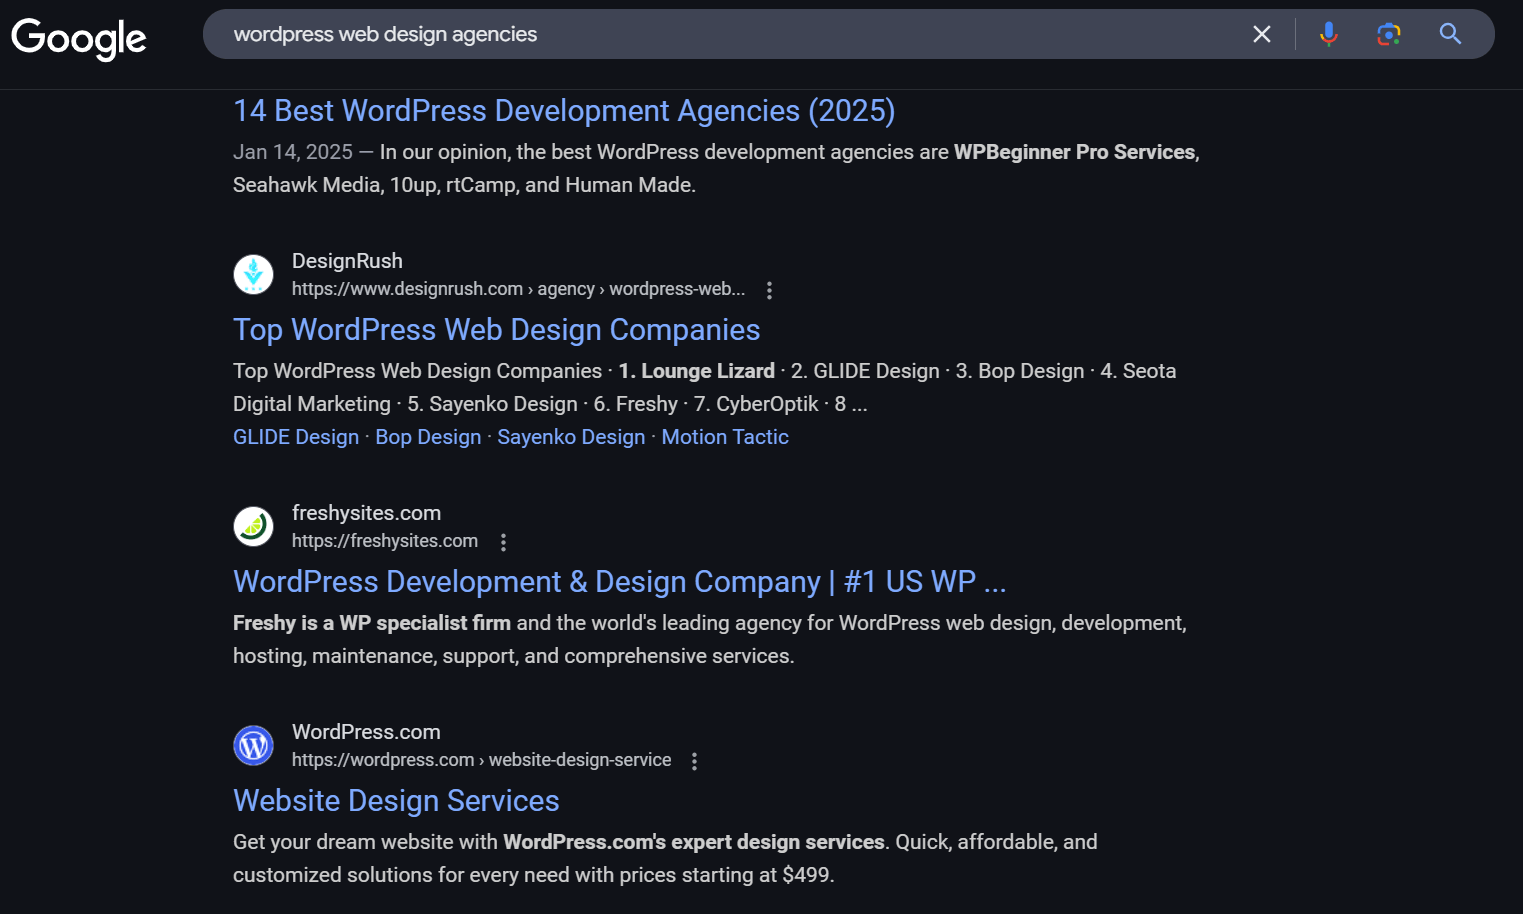
Task: Click the designrush.com URL breadcrumb
Action: tap(518, 289)
